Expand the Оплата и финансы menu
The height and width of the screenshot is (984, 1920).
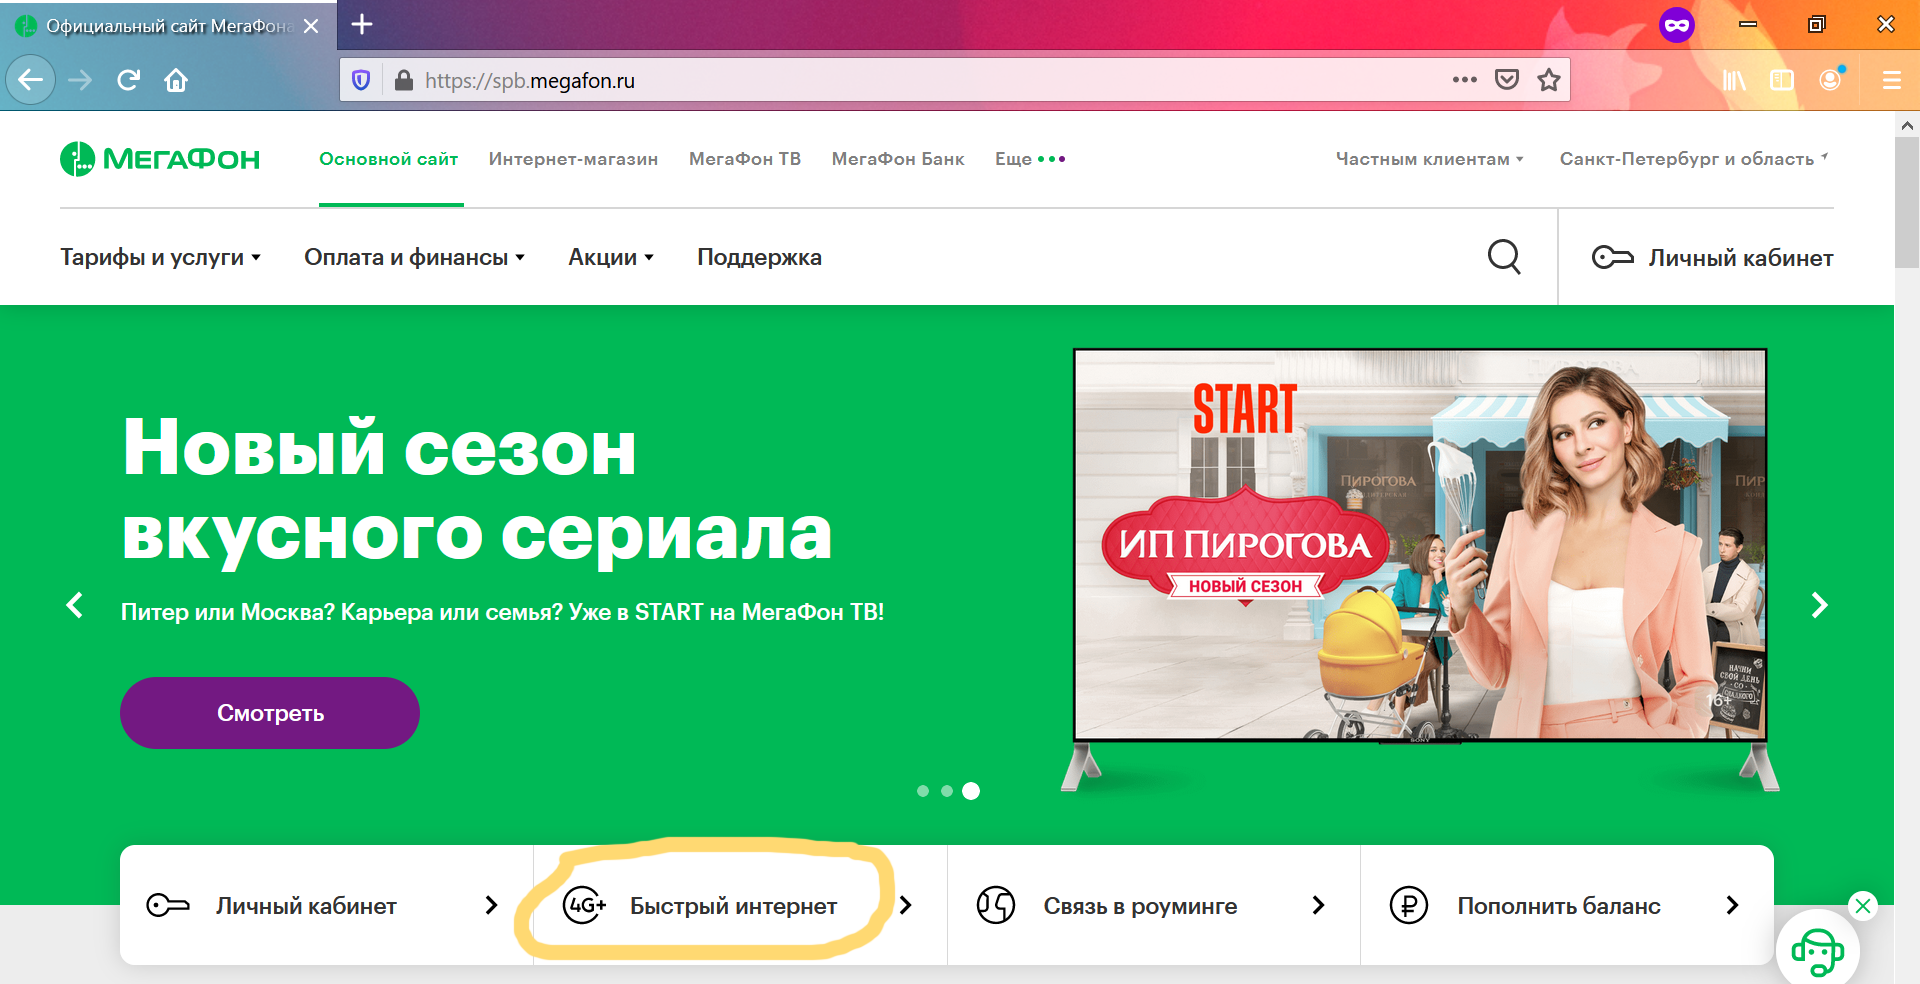point(414,257)
